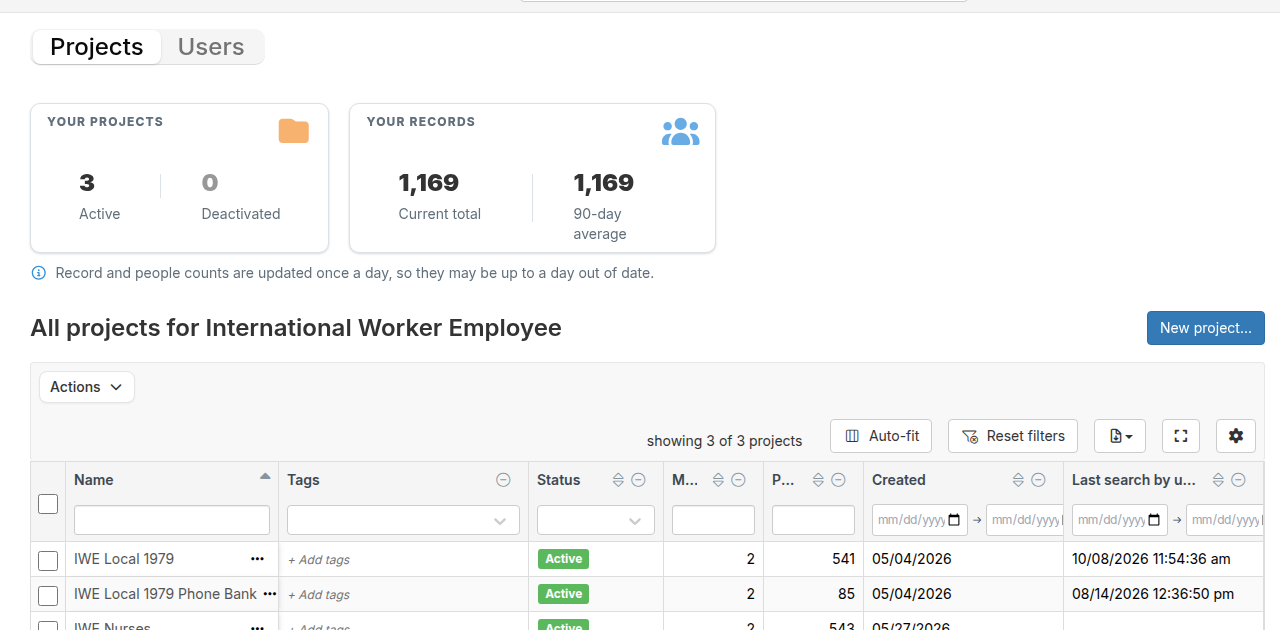Viewport: 1280px width, 630px height.
Task: Hide the Status column
Action: click(638, 480)
